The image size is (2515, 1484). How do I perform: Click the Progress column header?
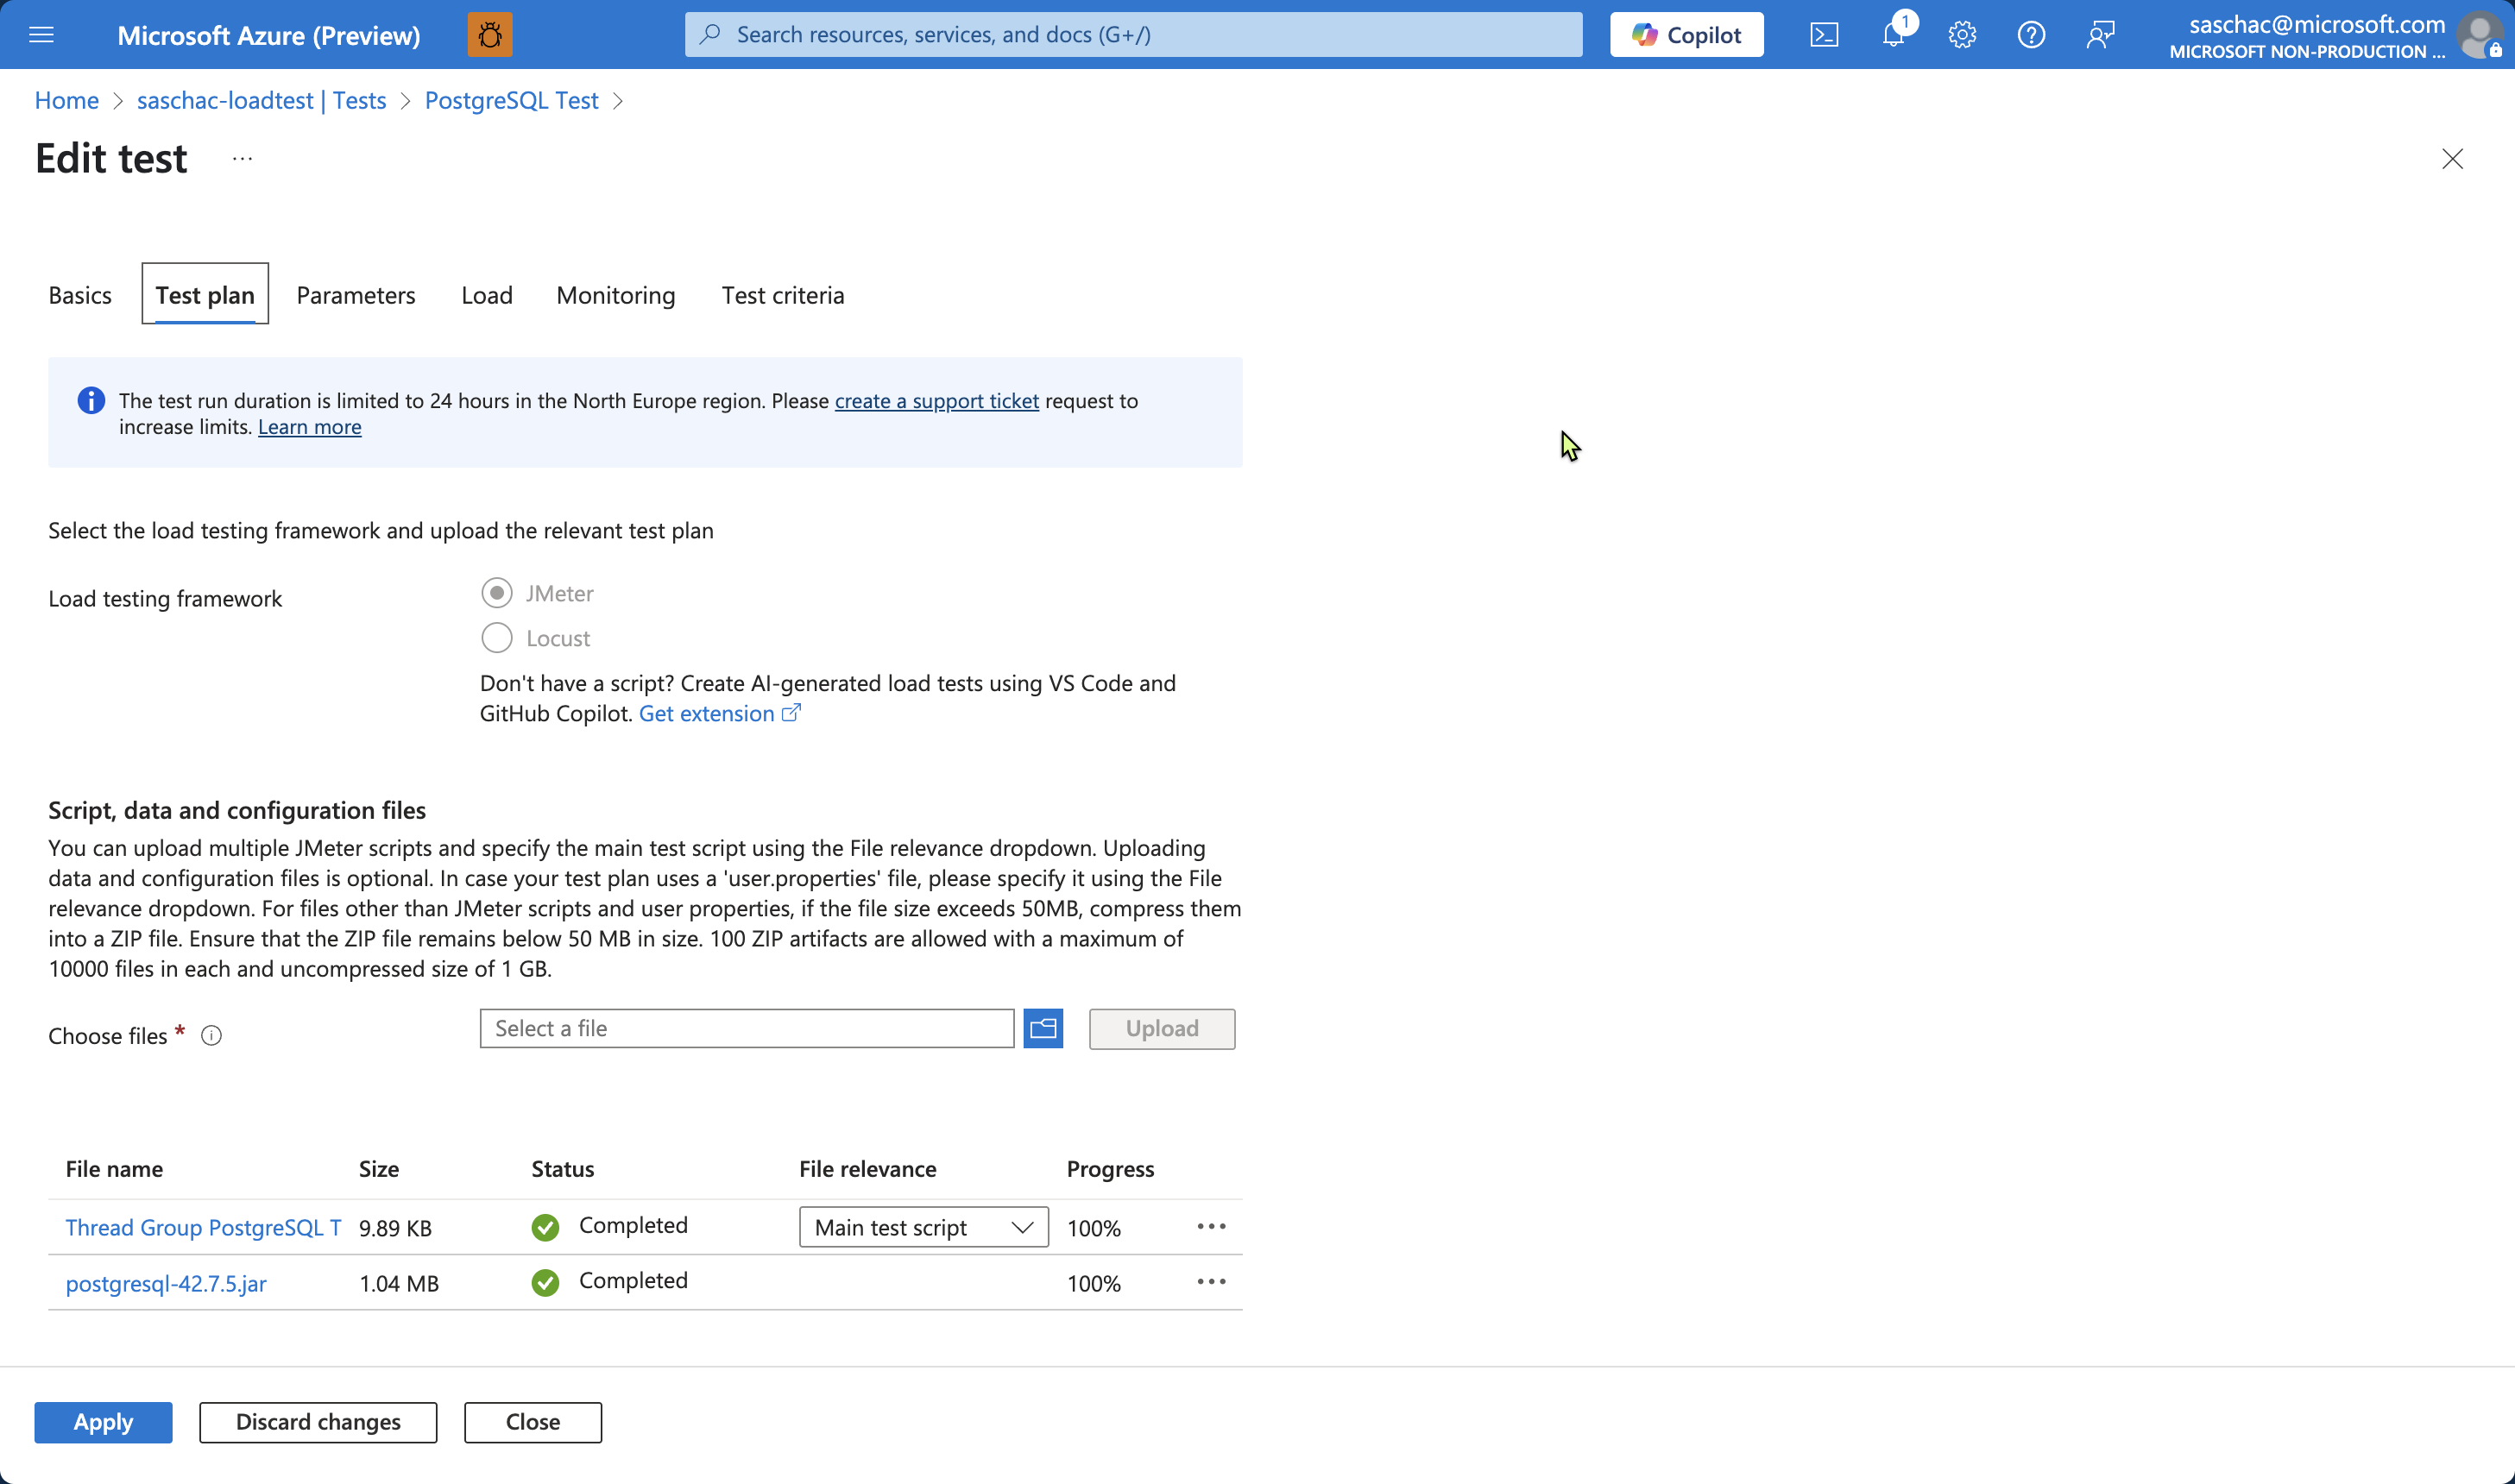coord(1110,1169)
